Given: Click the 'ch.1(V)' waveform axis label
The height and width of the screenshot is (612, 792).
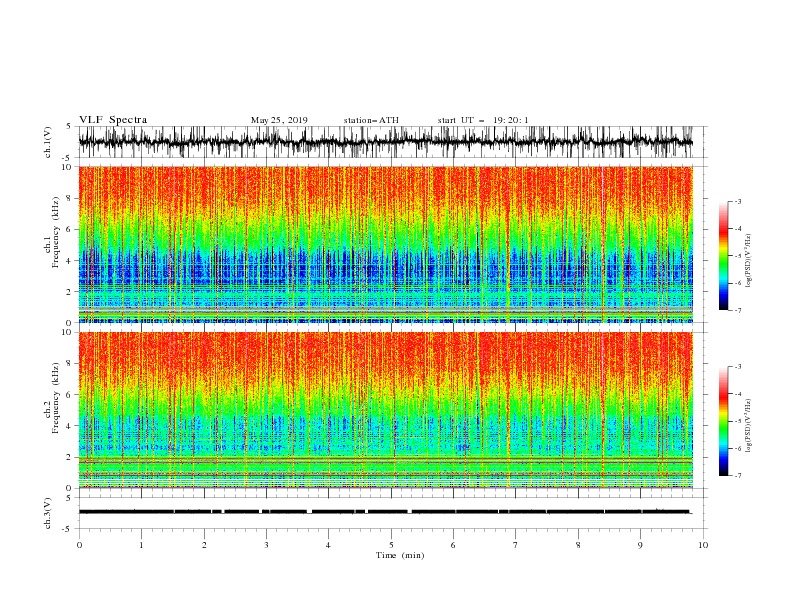Looking at the screenshot, I should (48, 142).
